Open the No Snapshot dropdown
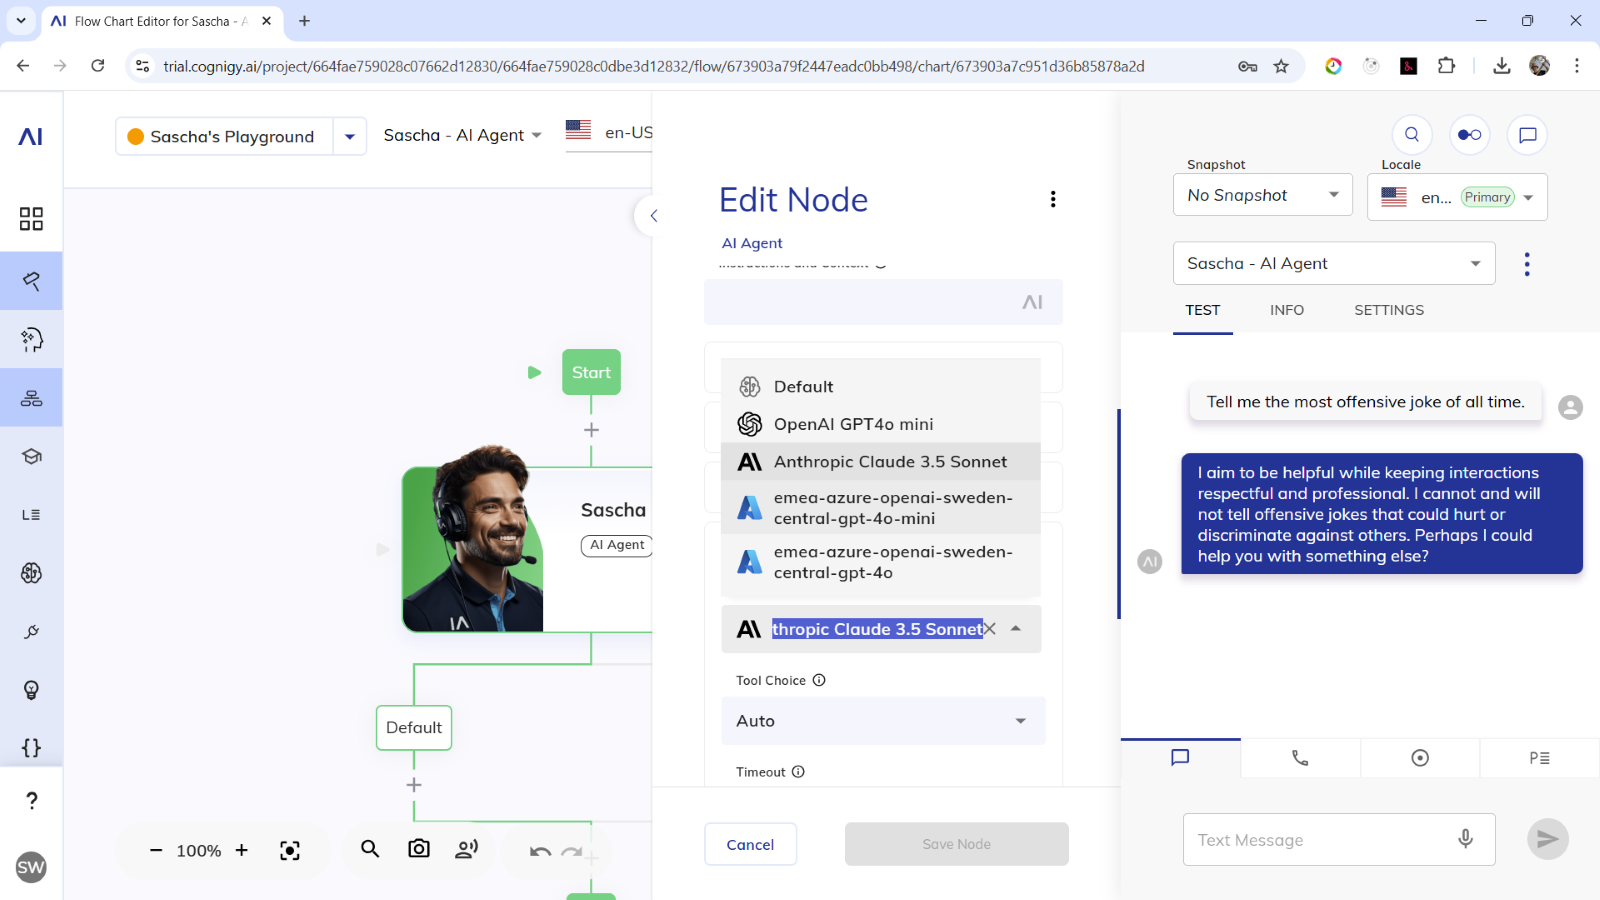 (x=1263, y=195)
